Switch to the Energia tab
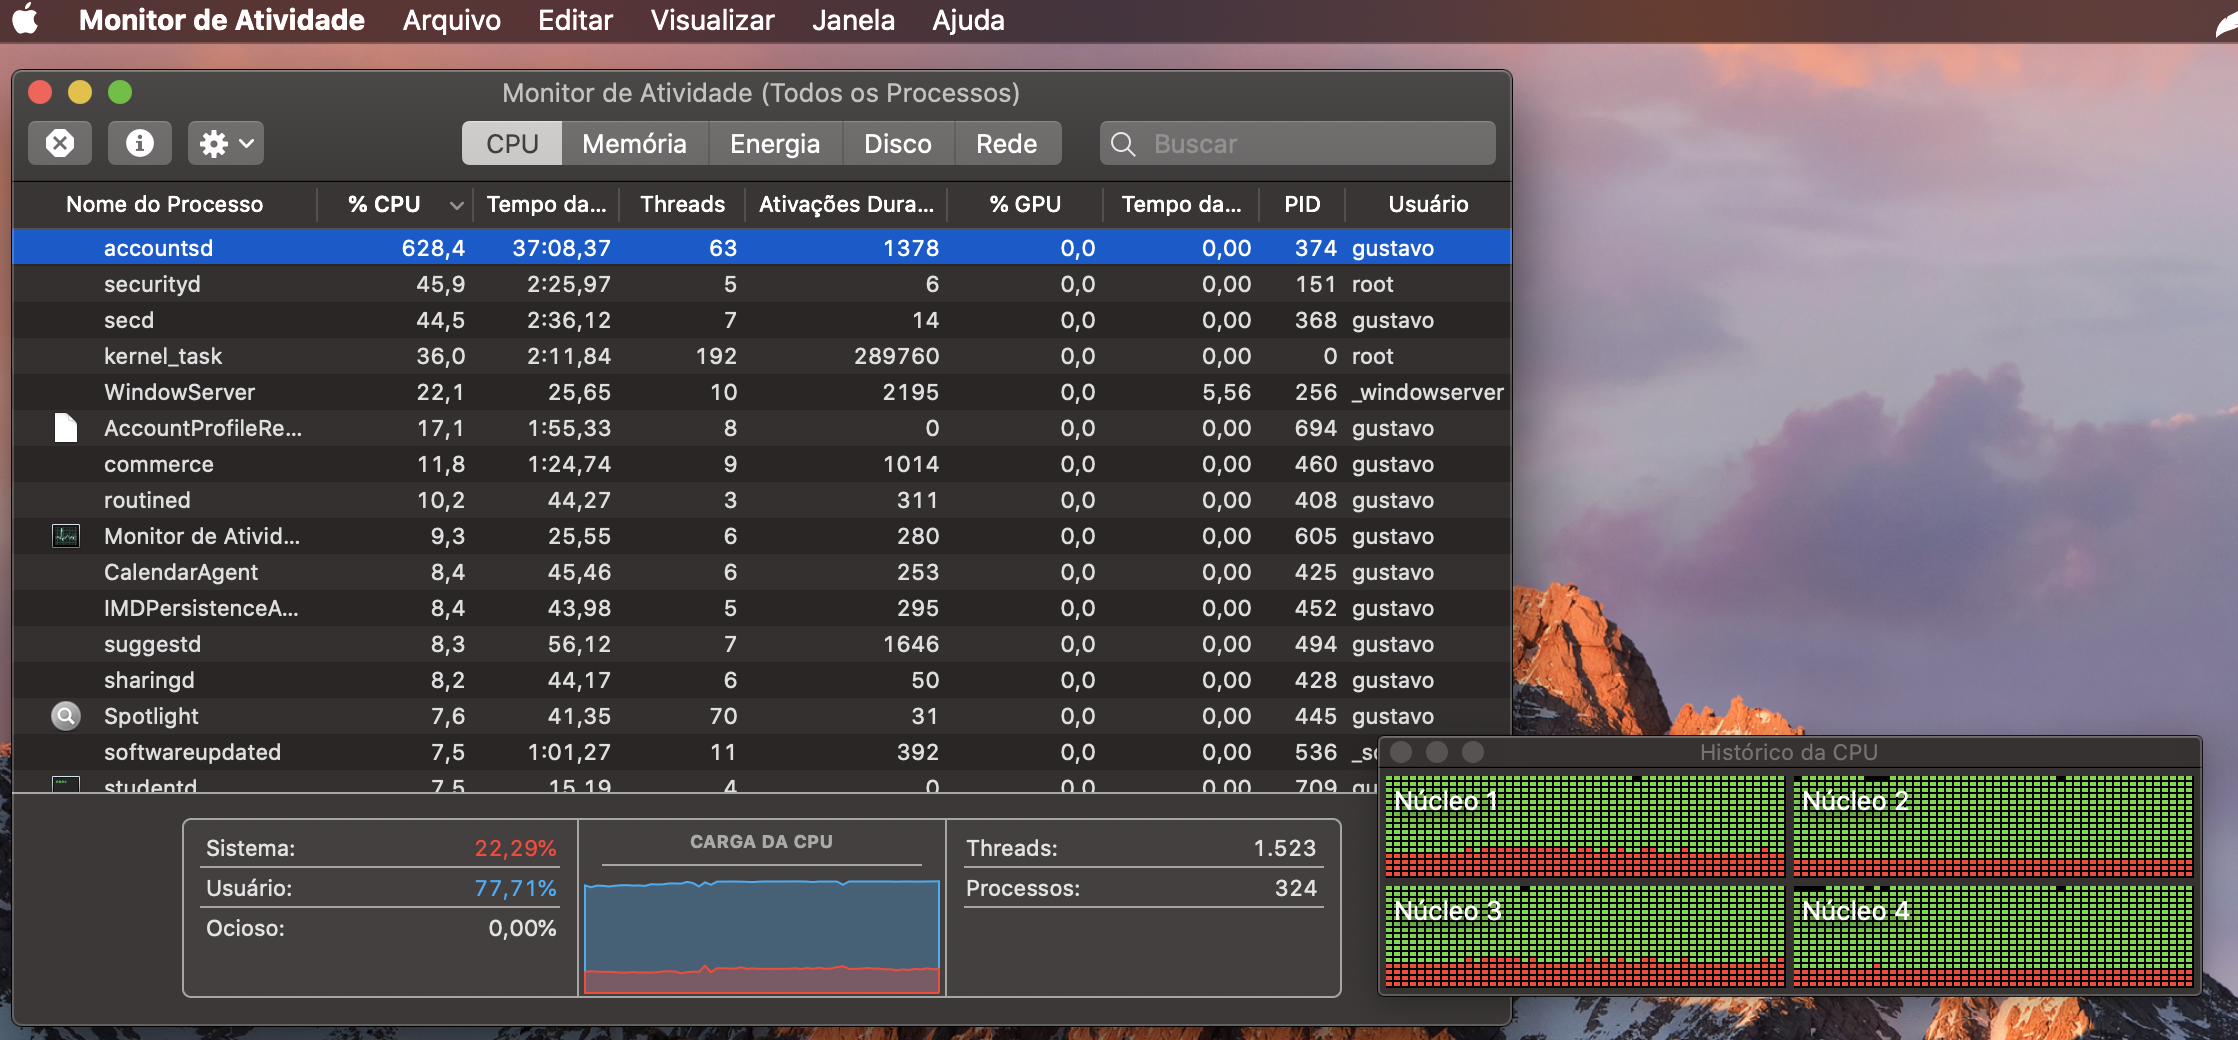The image size is (2238, 1040). (774, 144)
